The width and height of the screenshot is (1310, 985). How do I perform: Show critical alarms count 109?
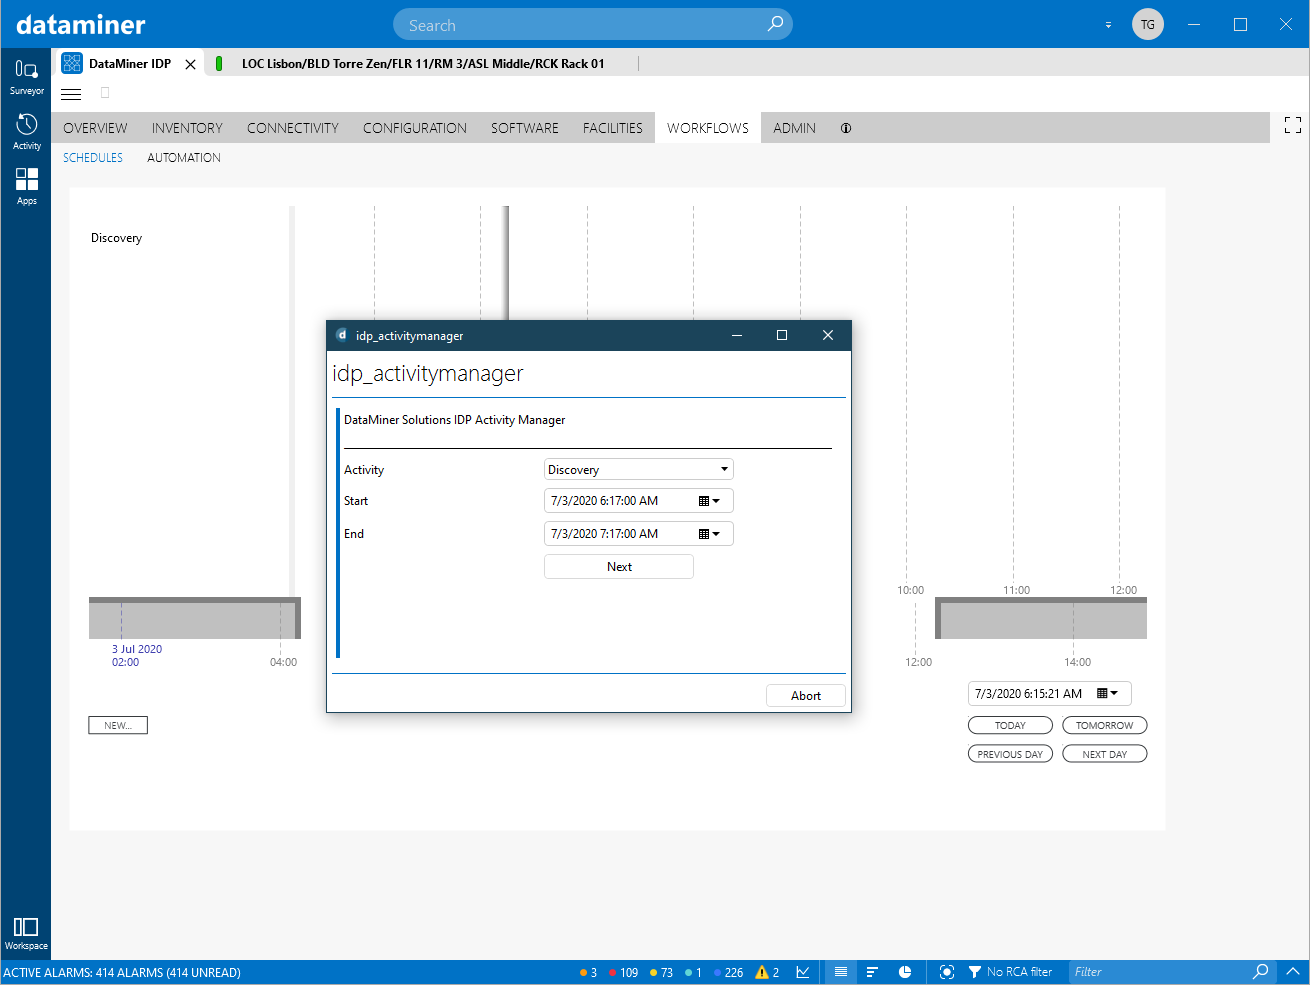(623, 972)
